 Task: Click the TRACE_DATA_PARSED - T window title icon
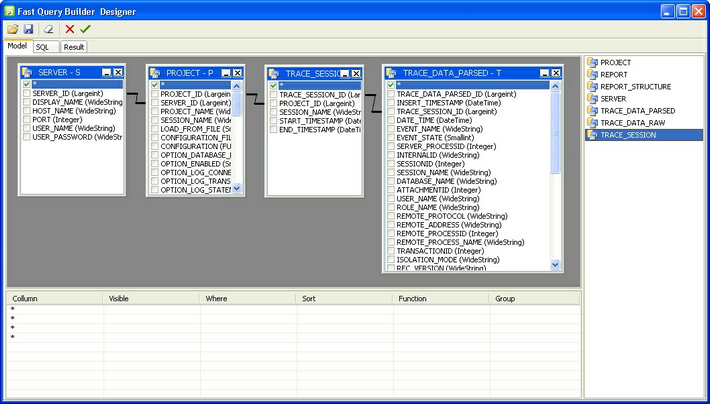click(391, 73)
